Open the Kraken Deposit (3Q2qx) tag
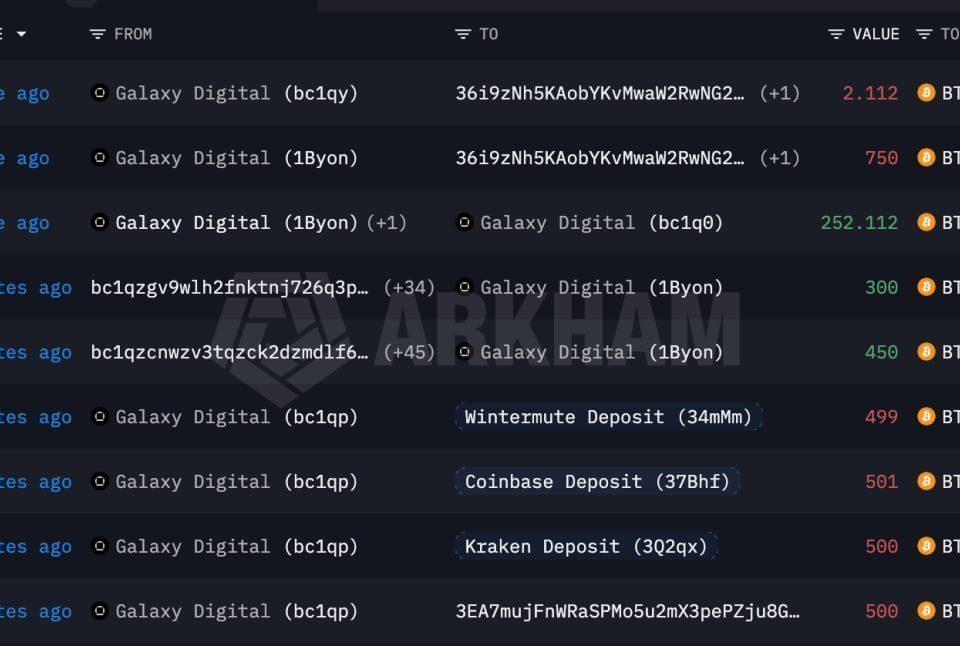Screen dimensions: 960x646 [586, 546]
